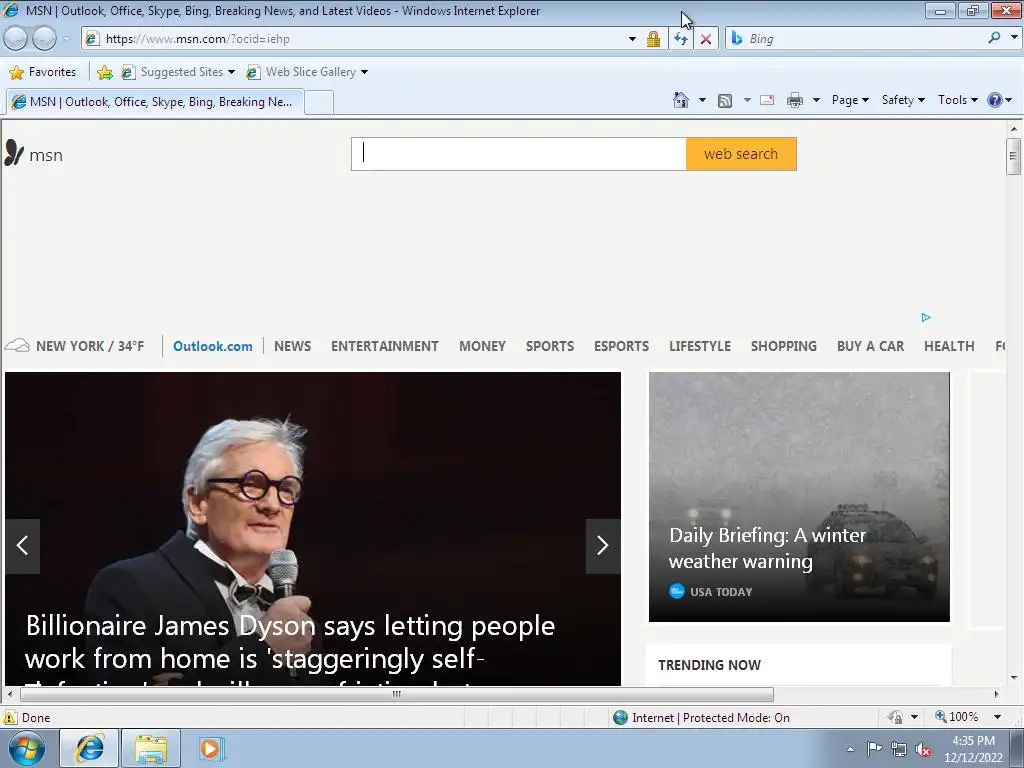Image resolution: width=1024 pixels, height=768 pixels.
Task: Show previous slide in headline carousel
Action: click(x=23, y=546)
